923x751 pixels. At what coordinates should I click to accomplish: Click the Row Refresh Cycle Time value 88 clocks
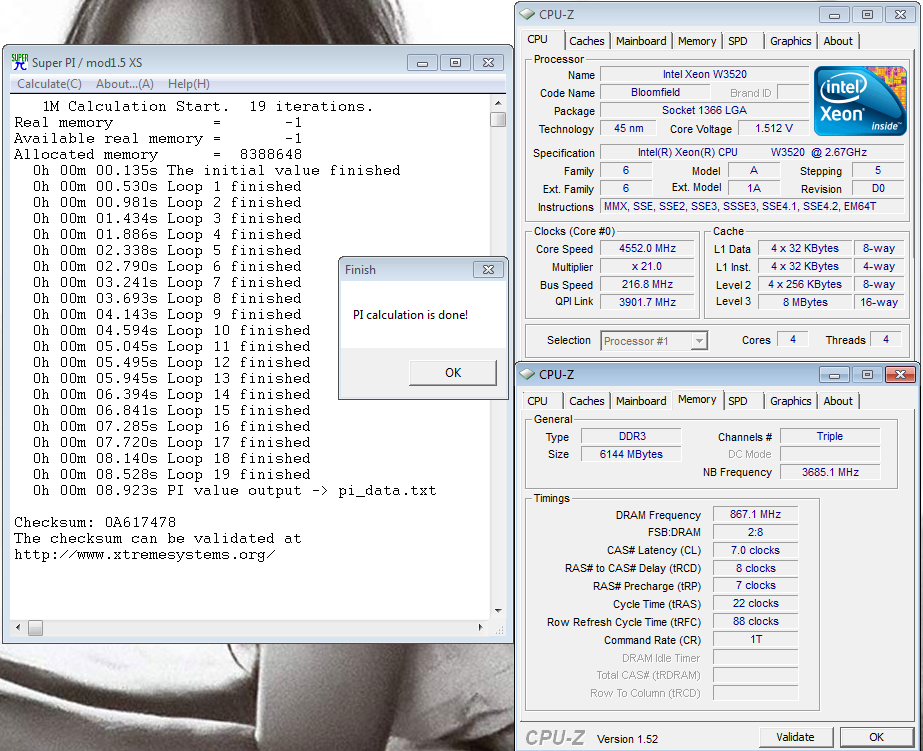point(755,622)
